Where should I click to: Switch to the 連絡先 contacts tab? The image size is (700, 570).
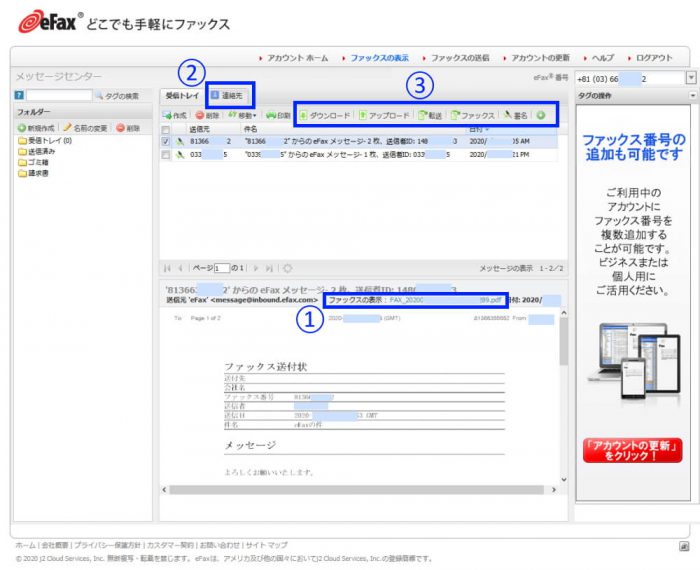(x=227, y=95)
